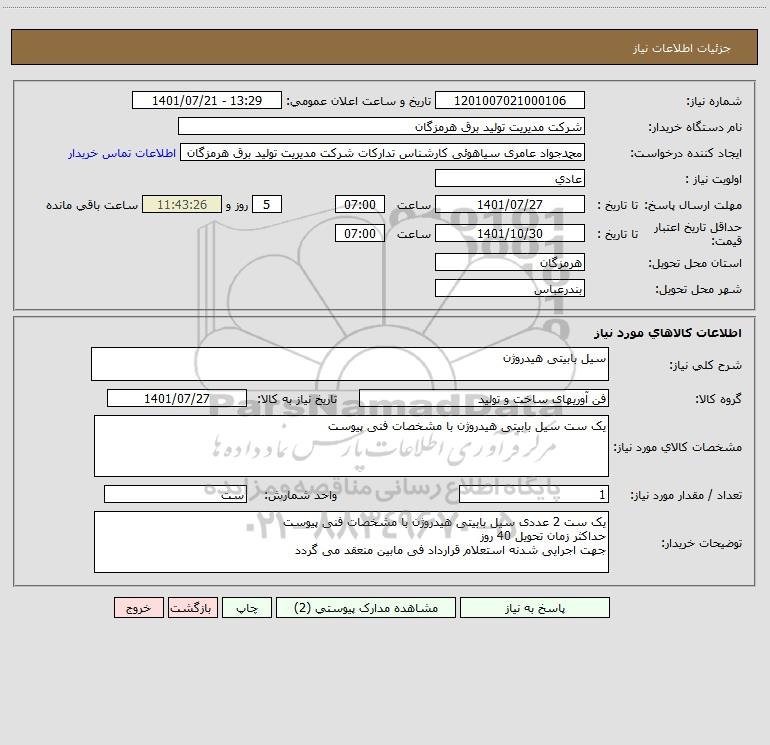Viewport: 770px width, 745px height.
Task: Click unit of measure field ست
Action: click(175, 494)
